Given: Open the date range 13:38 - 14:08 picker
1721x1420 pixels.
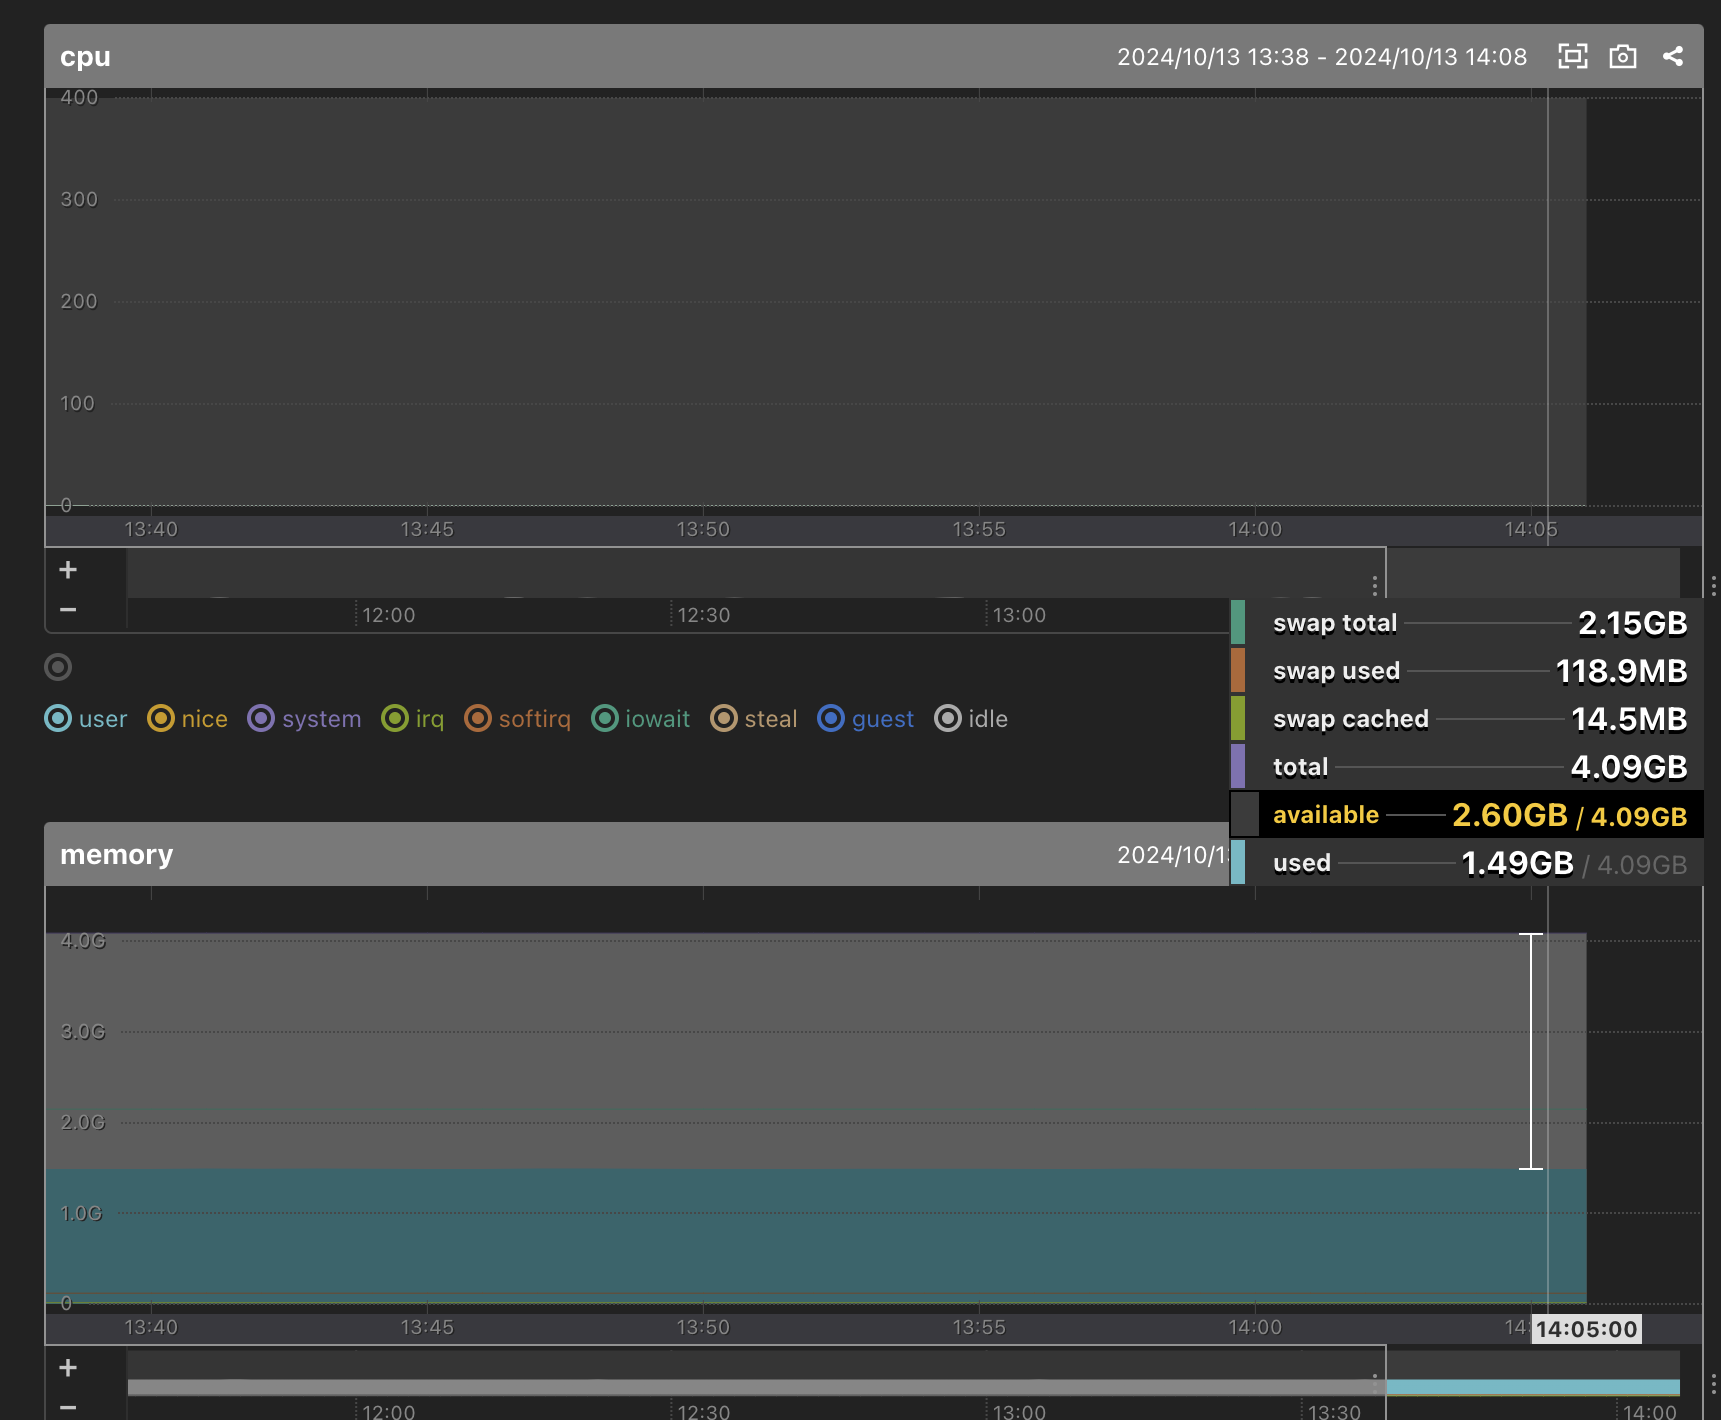Looking at the screenshot, I should click(1322, 57).
